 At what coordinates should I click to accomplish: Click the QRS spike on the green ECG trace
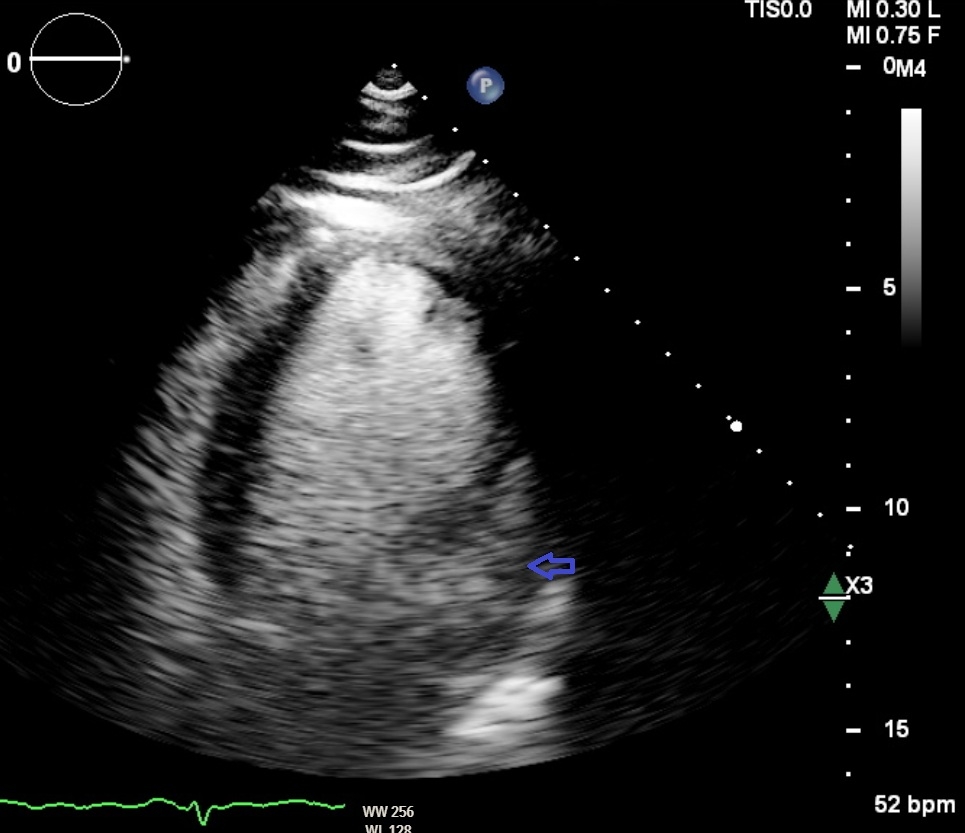point(205,813)
